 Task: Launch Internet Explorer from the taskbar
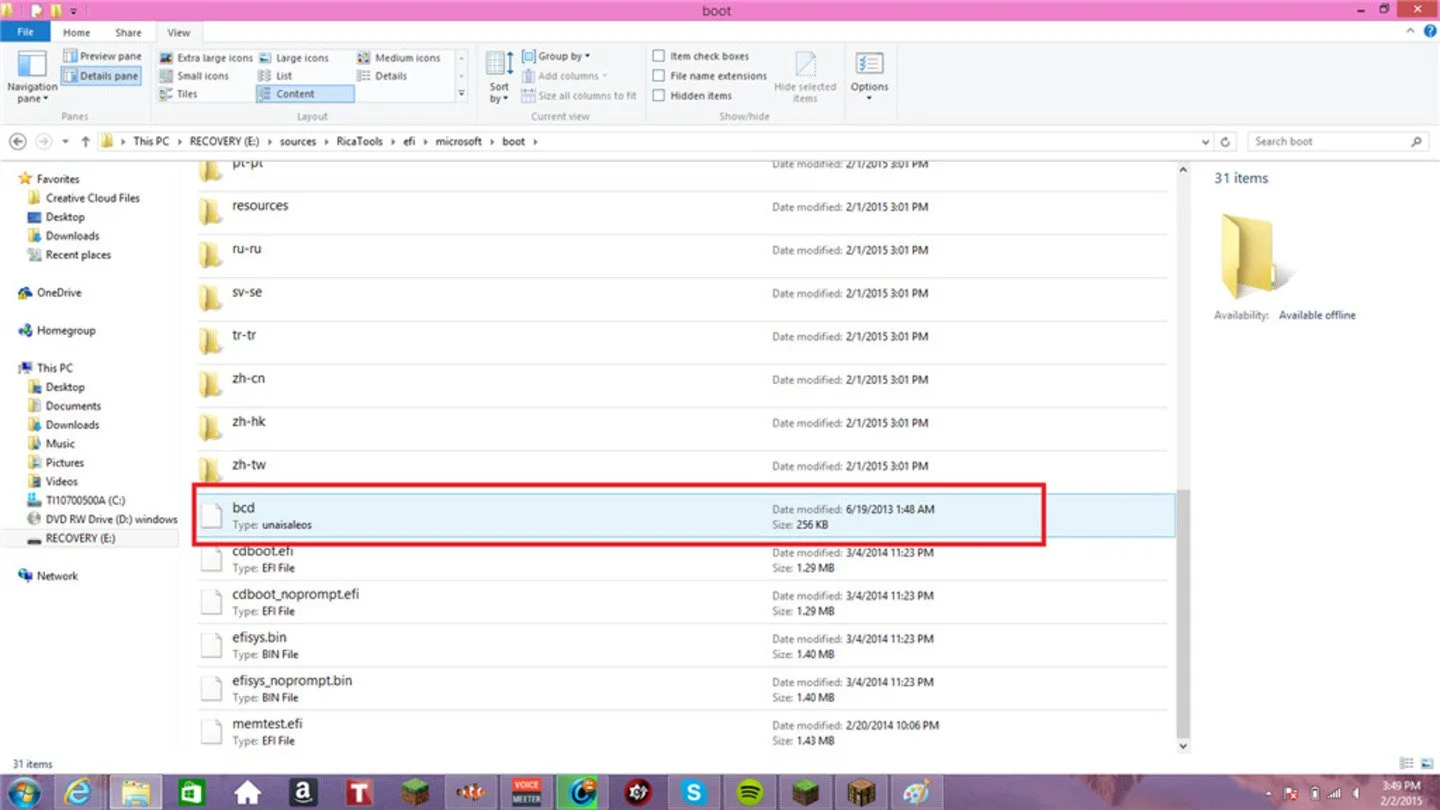click(x=79, y=792)
